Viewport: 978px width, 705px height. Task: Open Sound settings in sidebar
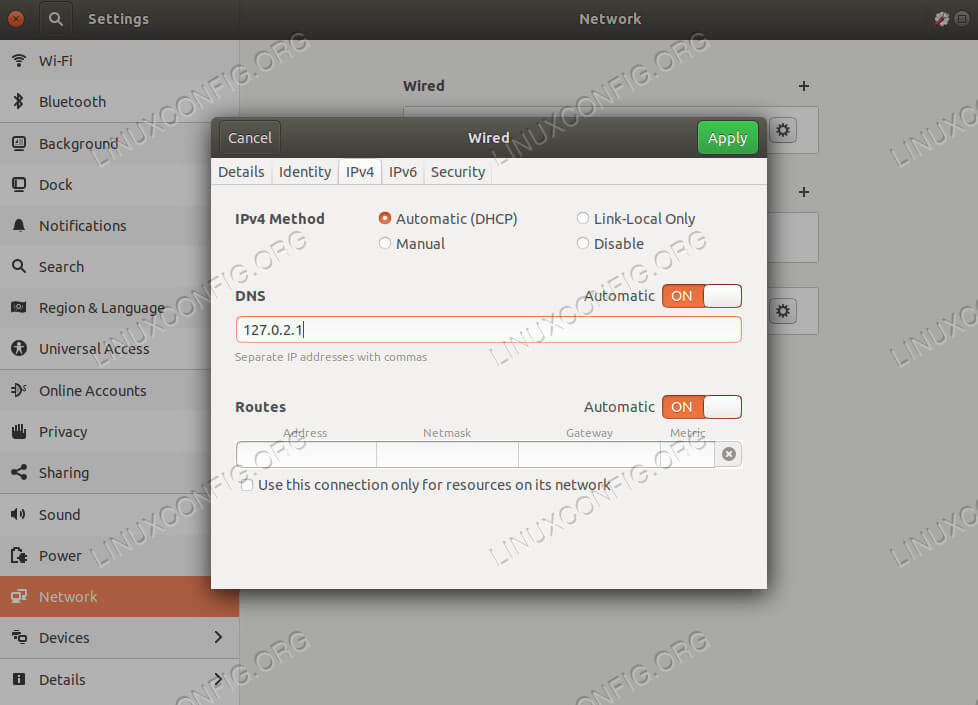coord(119,515)
